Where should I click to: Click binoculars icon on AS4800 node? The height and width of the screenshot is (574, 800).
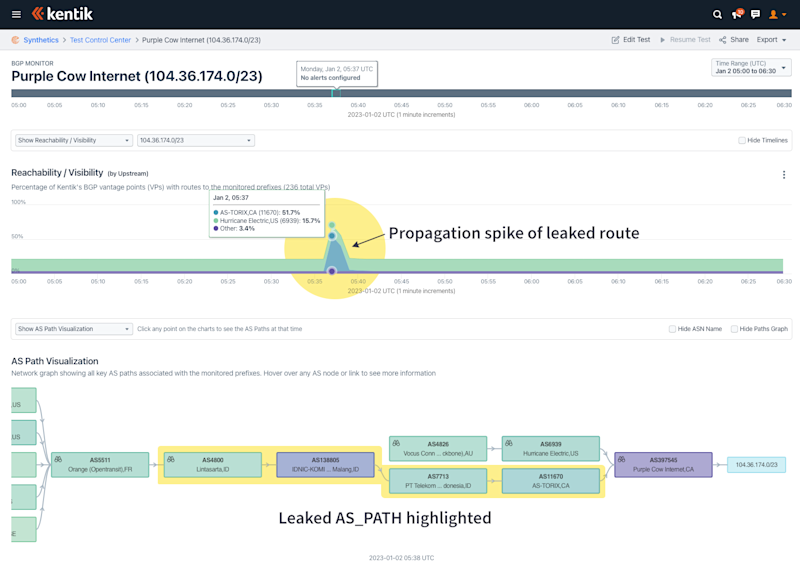(x=171, y=459)
